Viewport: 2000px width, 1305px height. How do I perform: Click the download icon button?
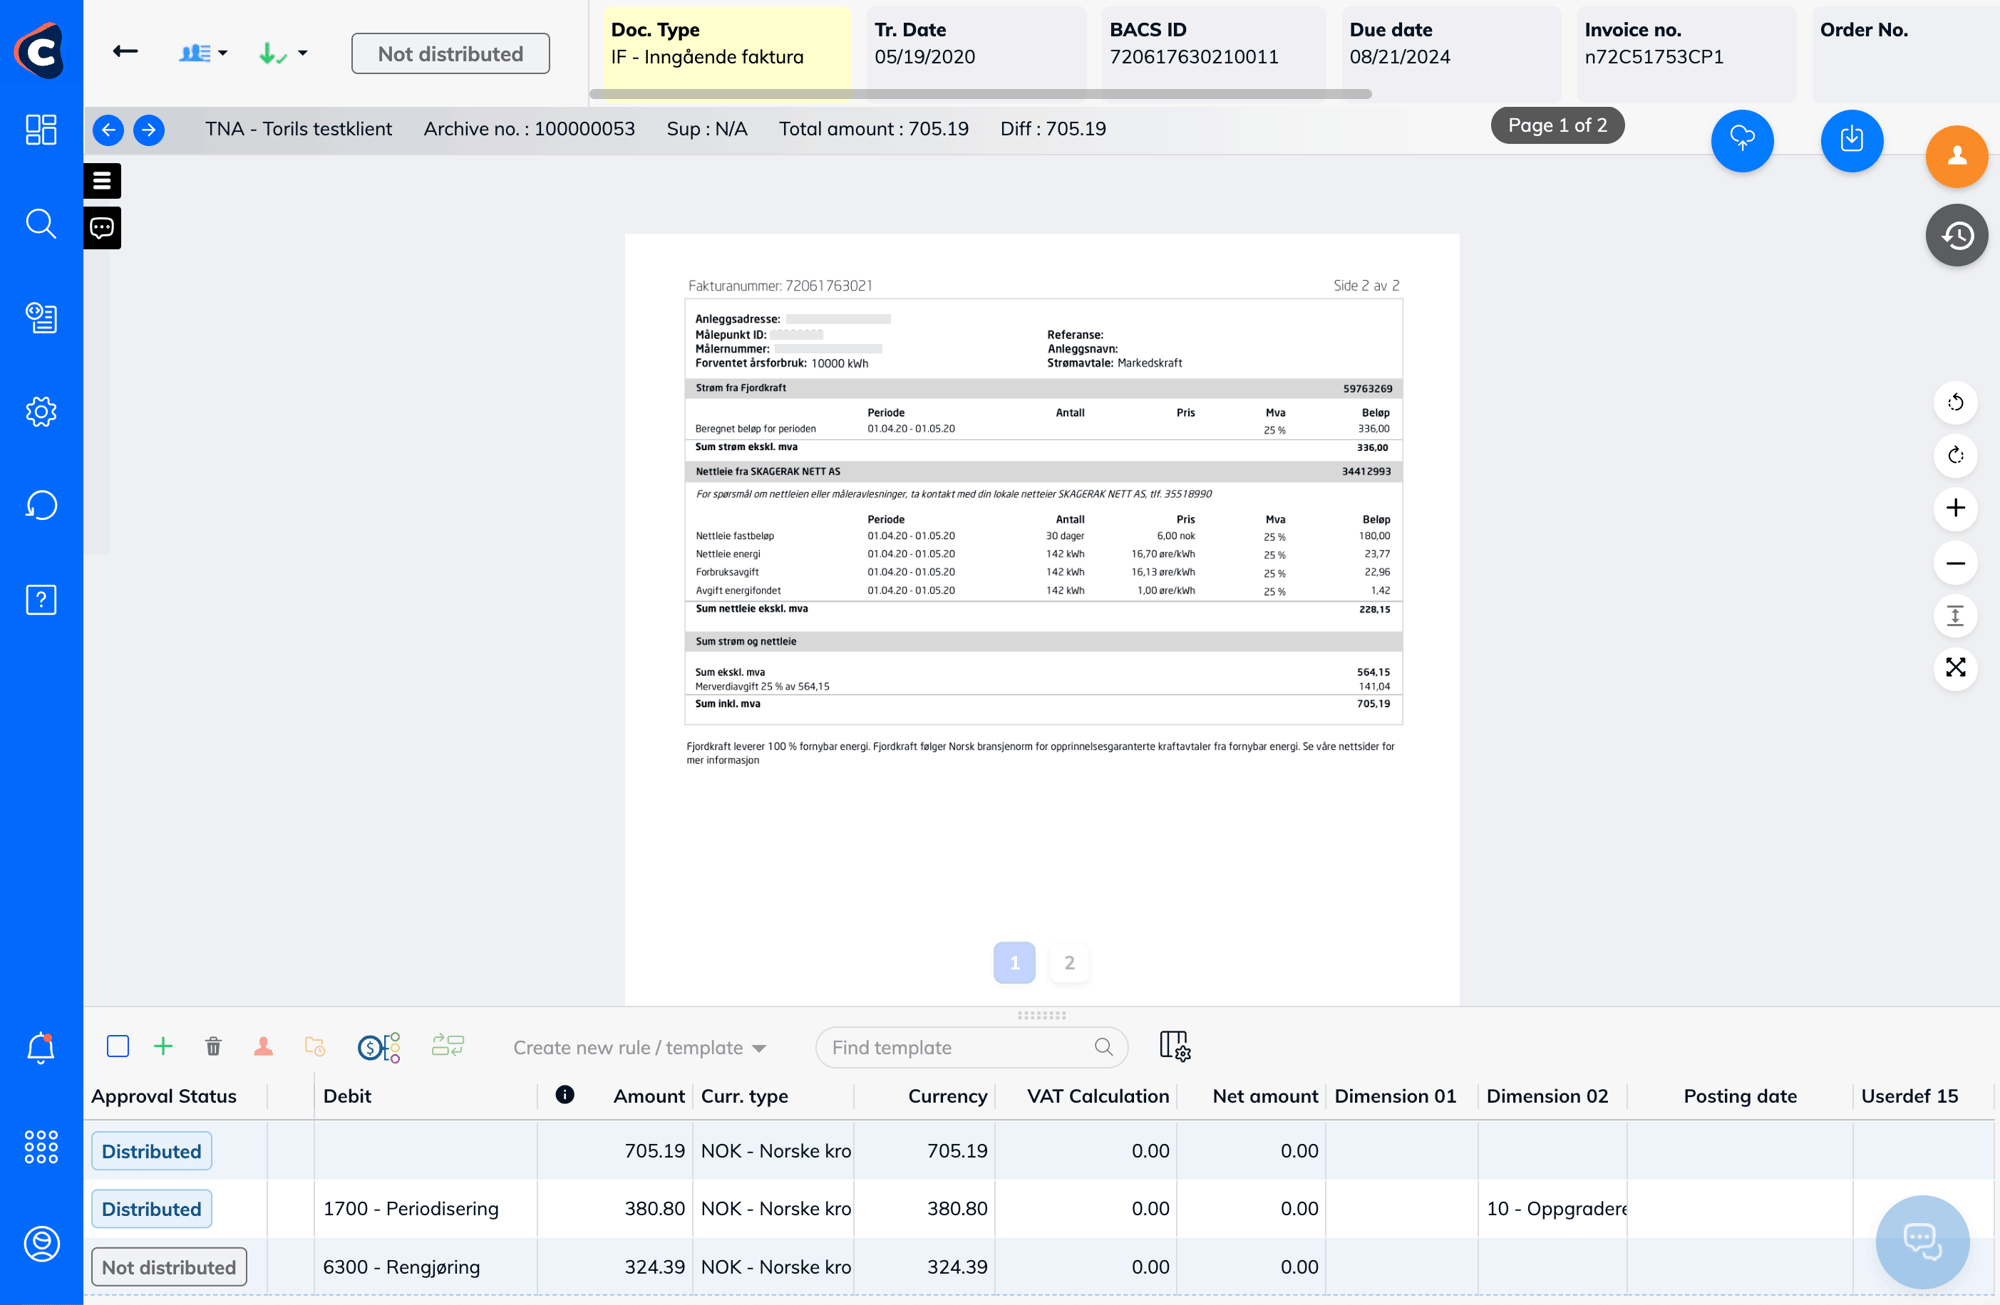point(1853,140)
